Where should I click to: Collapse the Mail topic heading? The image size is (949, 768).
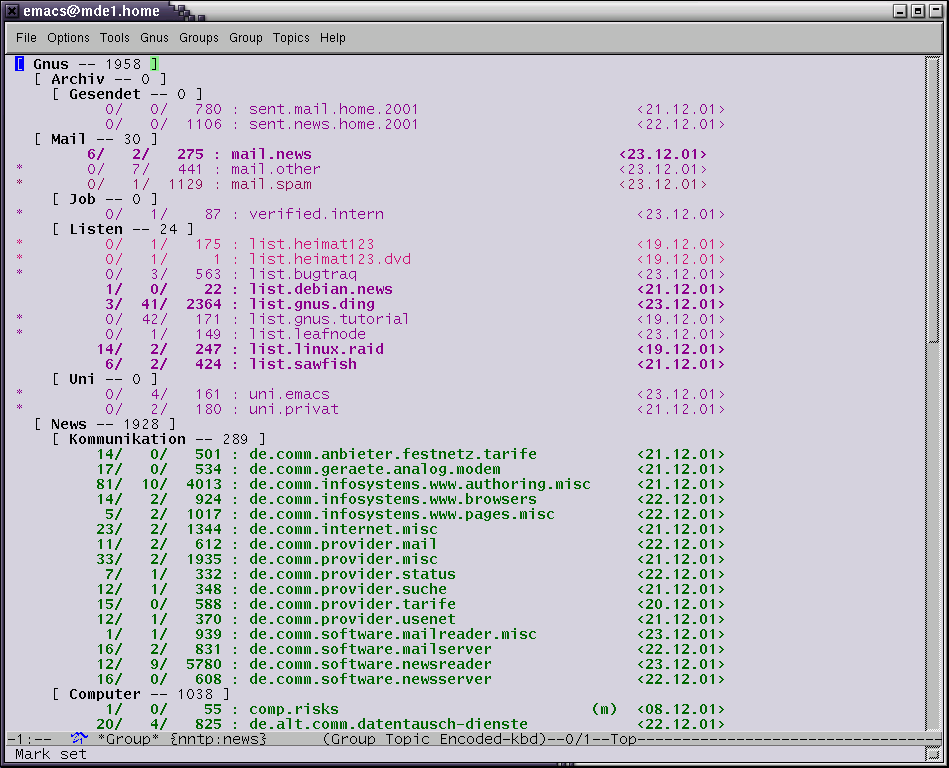(96, 139)
